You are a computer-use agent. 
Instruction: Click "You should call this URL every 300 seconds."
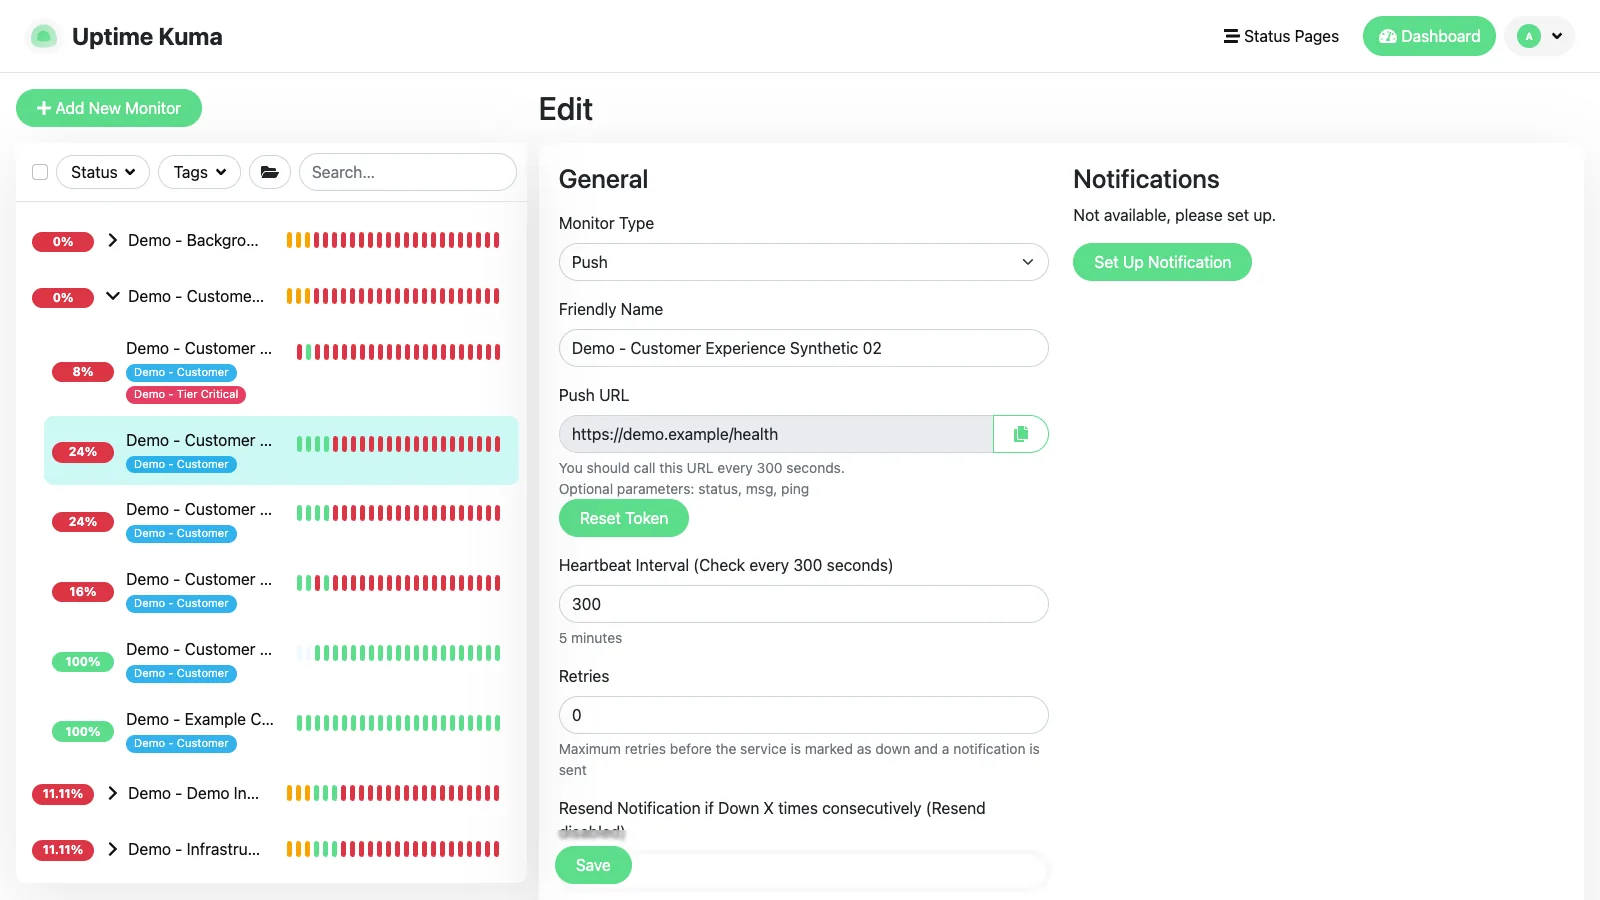[702, 468]
